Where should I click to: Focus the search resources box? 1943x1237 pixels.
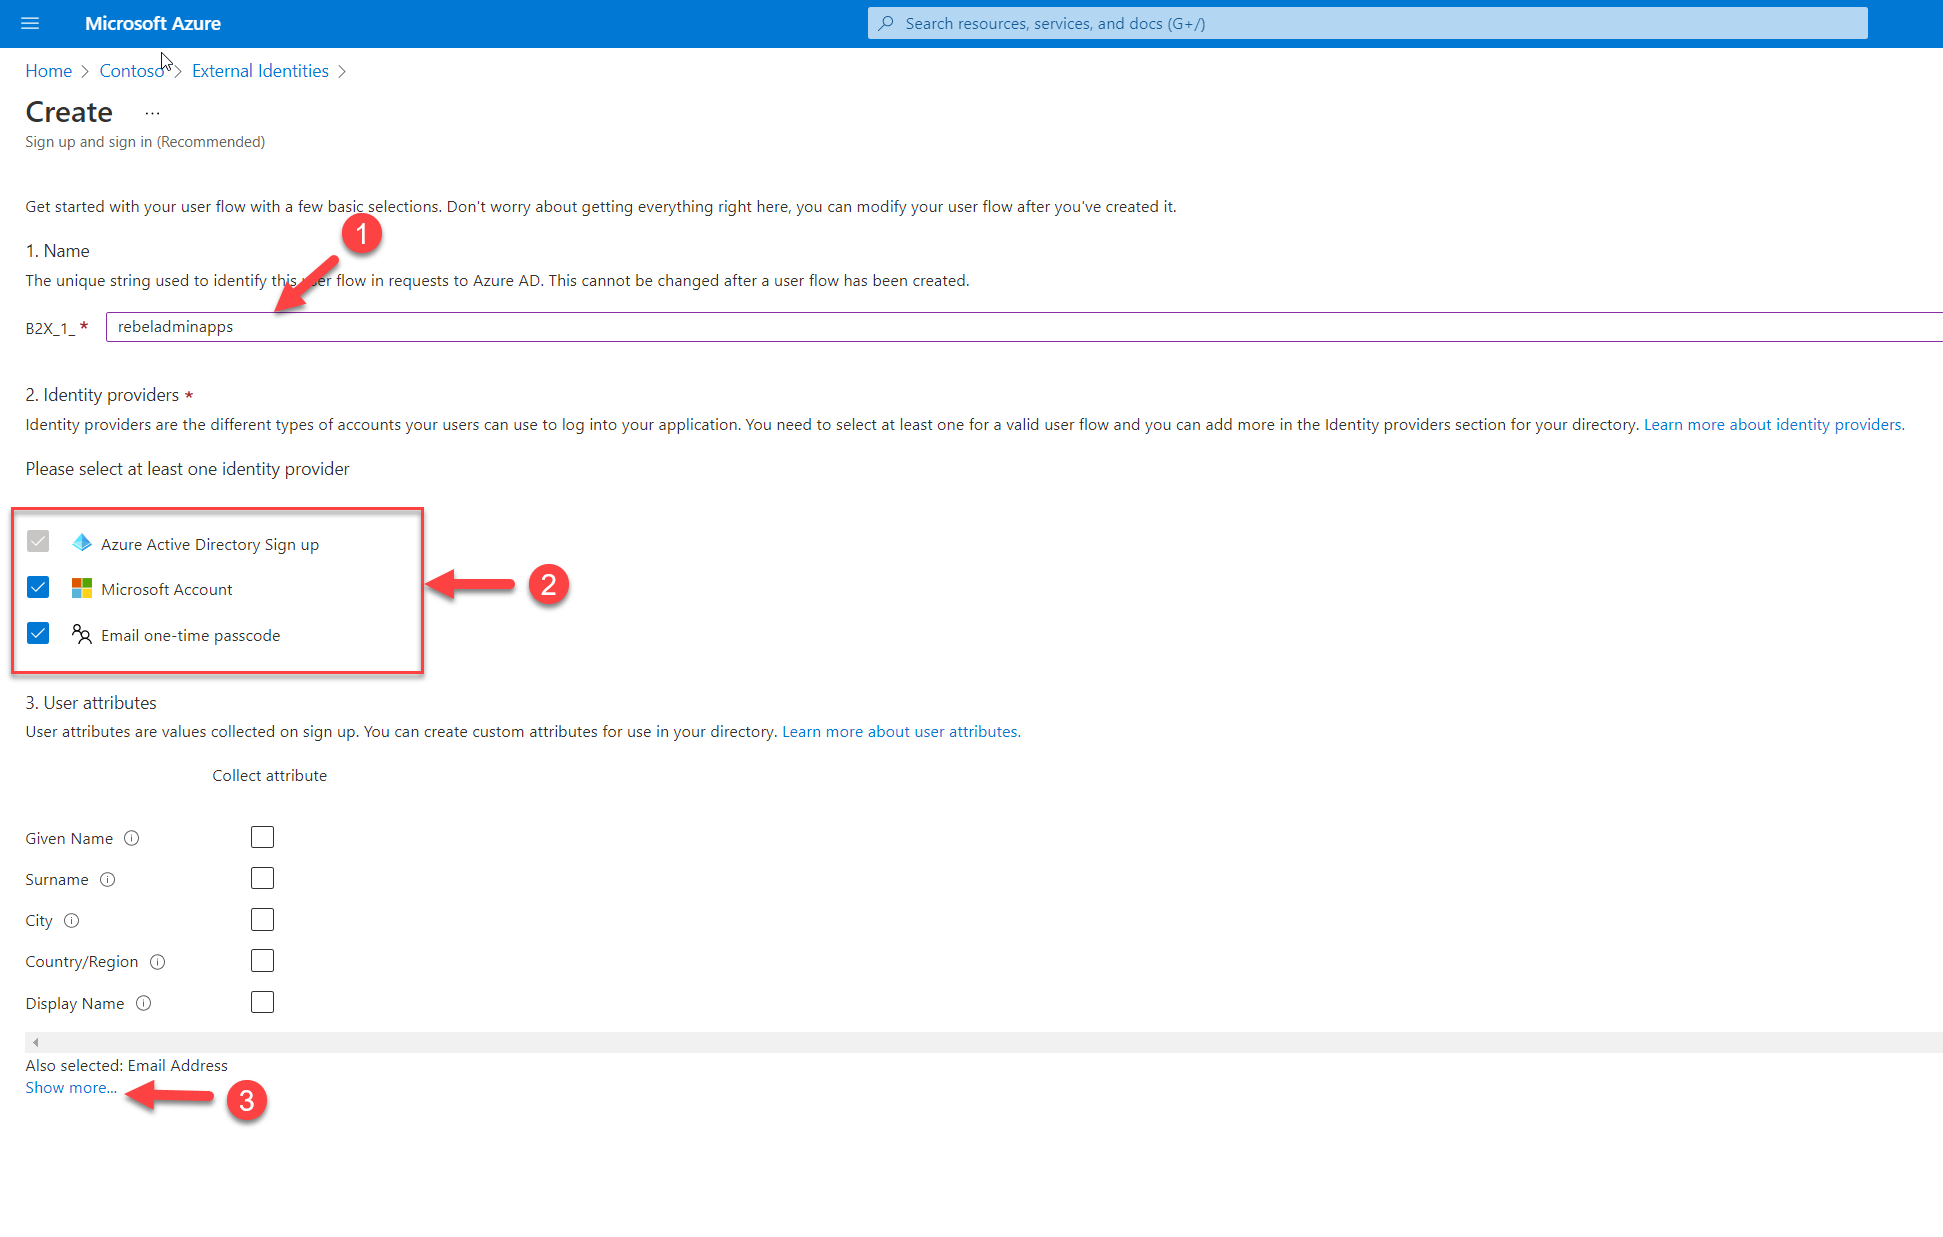pos(1367,23)
